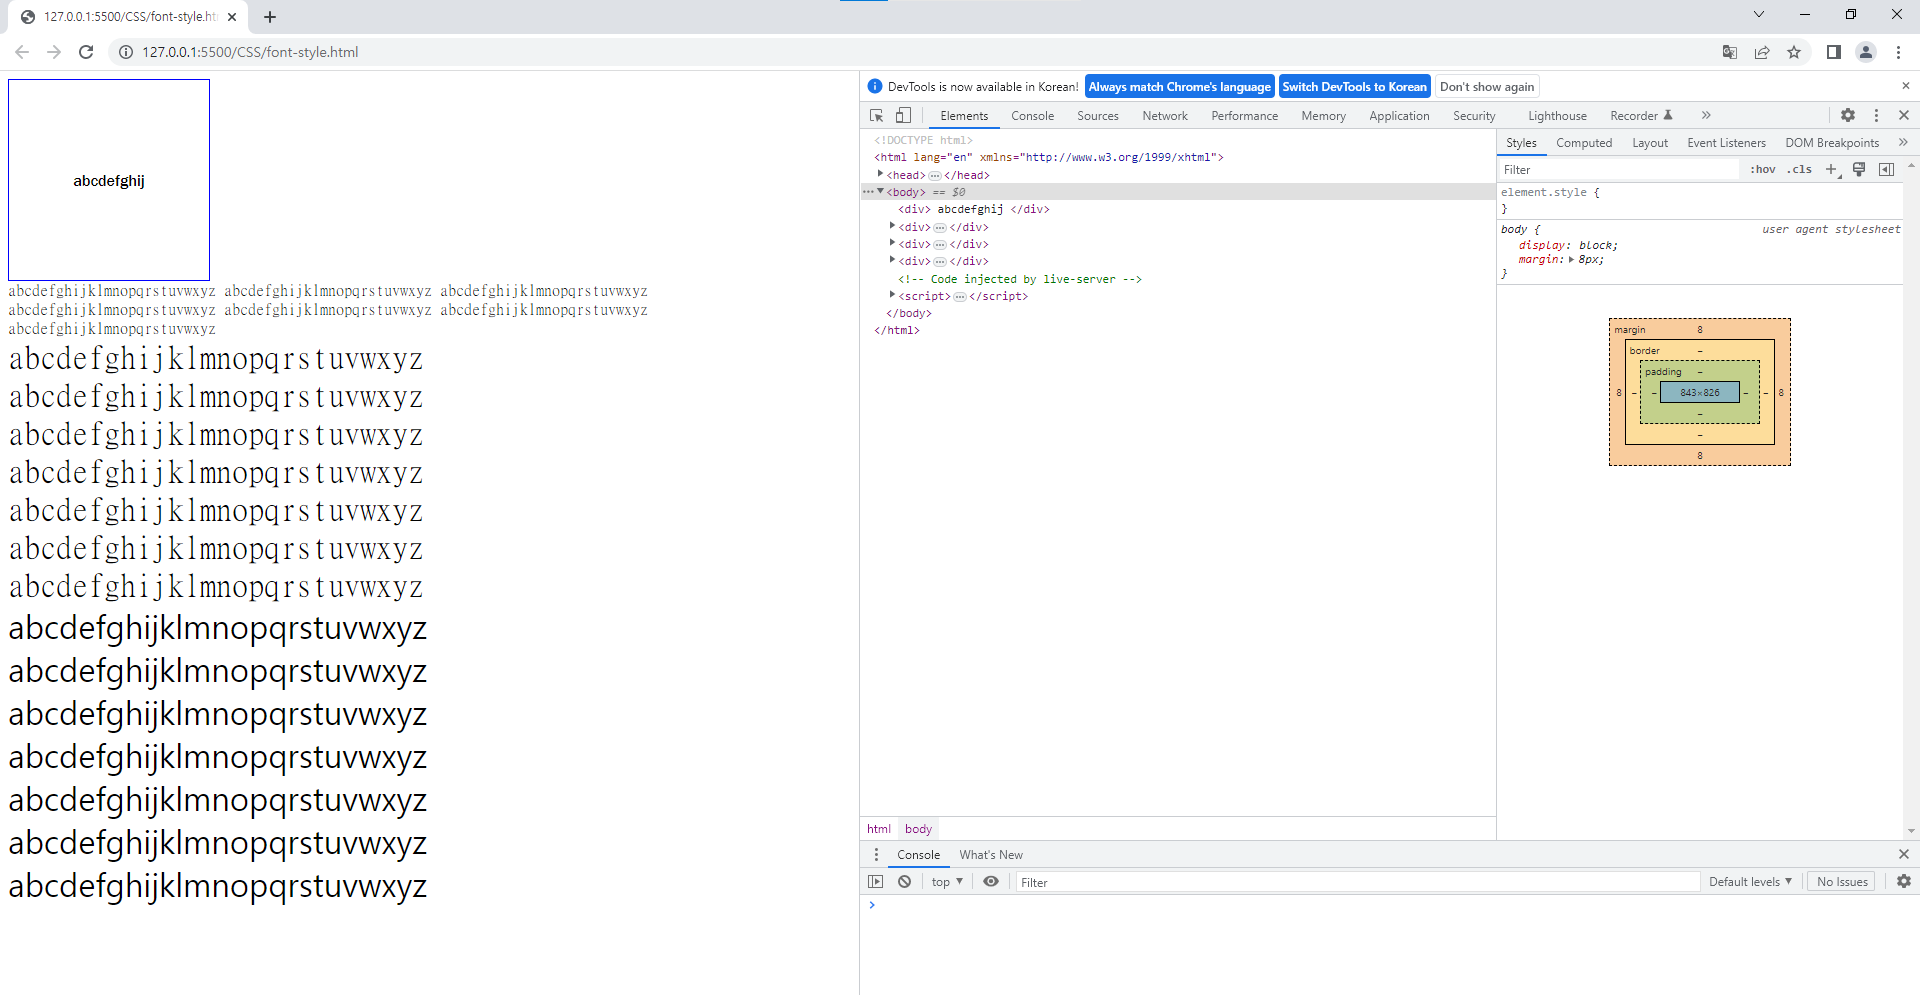Click Switch DevTools to Korean button
Screen dimensions: 1920x995
click(1355, 87)
